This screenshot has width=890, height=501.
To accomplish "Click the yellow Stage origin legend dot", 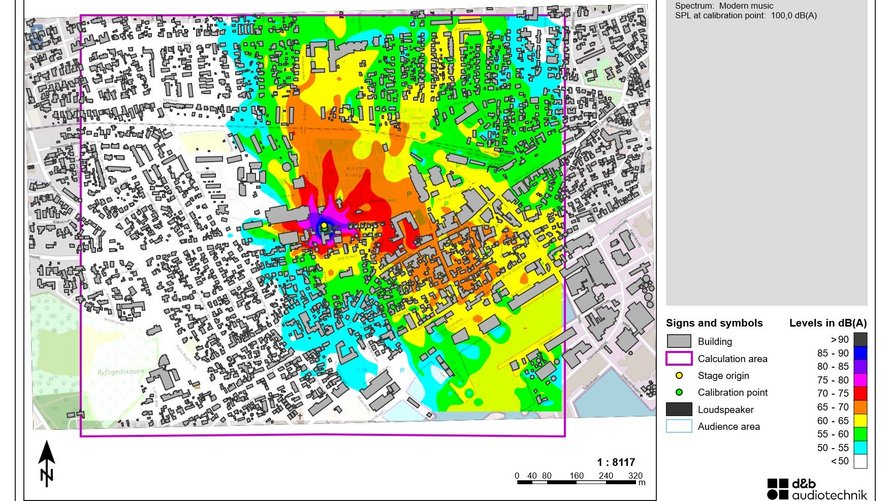I will point(679,375).
